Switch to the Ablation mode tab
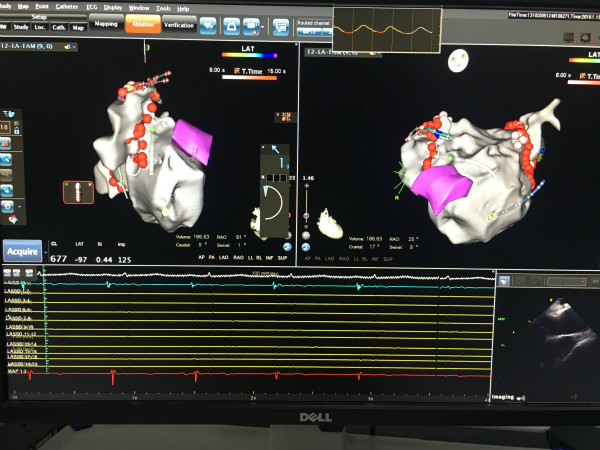The image size is (600, 450). (140, 23)
